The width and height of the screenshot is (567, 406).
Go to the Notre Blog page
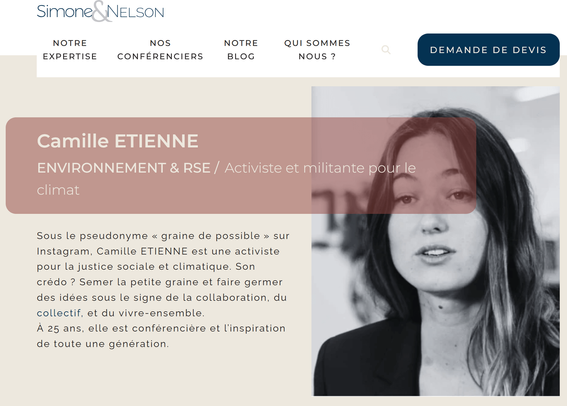tap(241, 50)
